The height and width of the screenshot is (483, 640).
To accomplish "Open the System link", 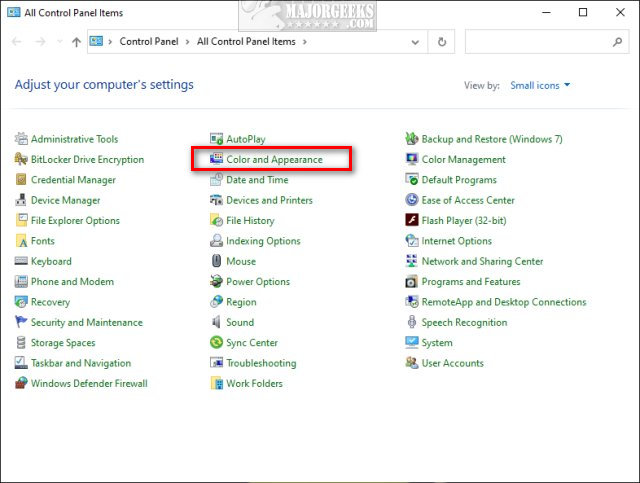I will click(437, 343).
